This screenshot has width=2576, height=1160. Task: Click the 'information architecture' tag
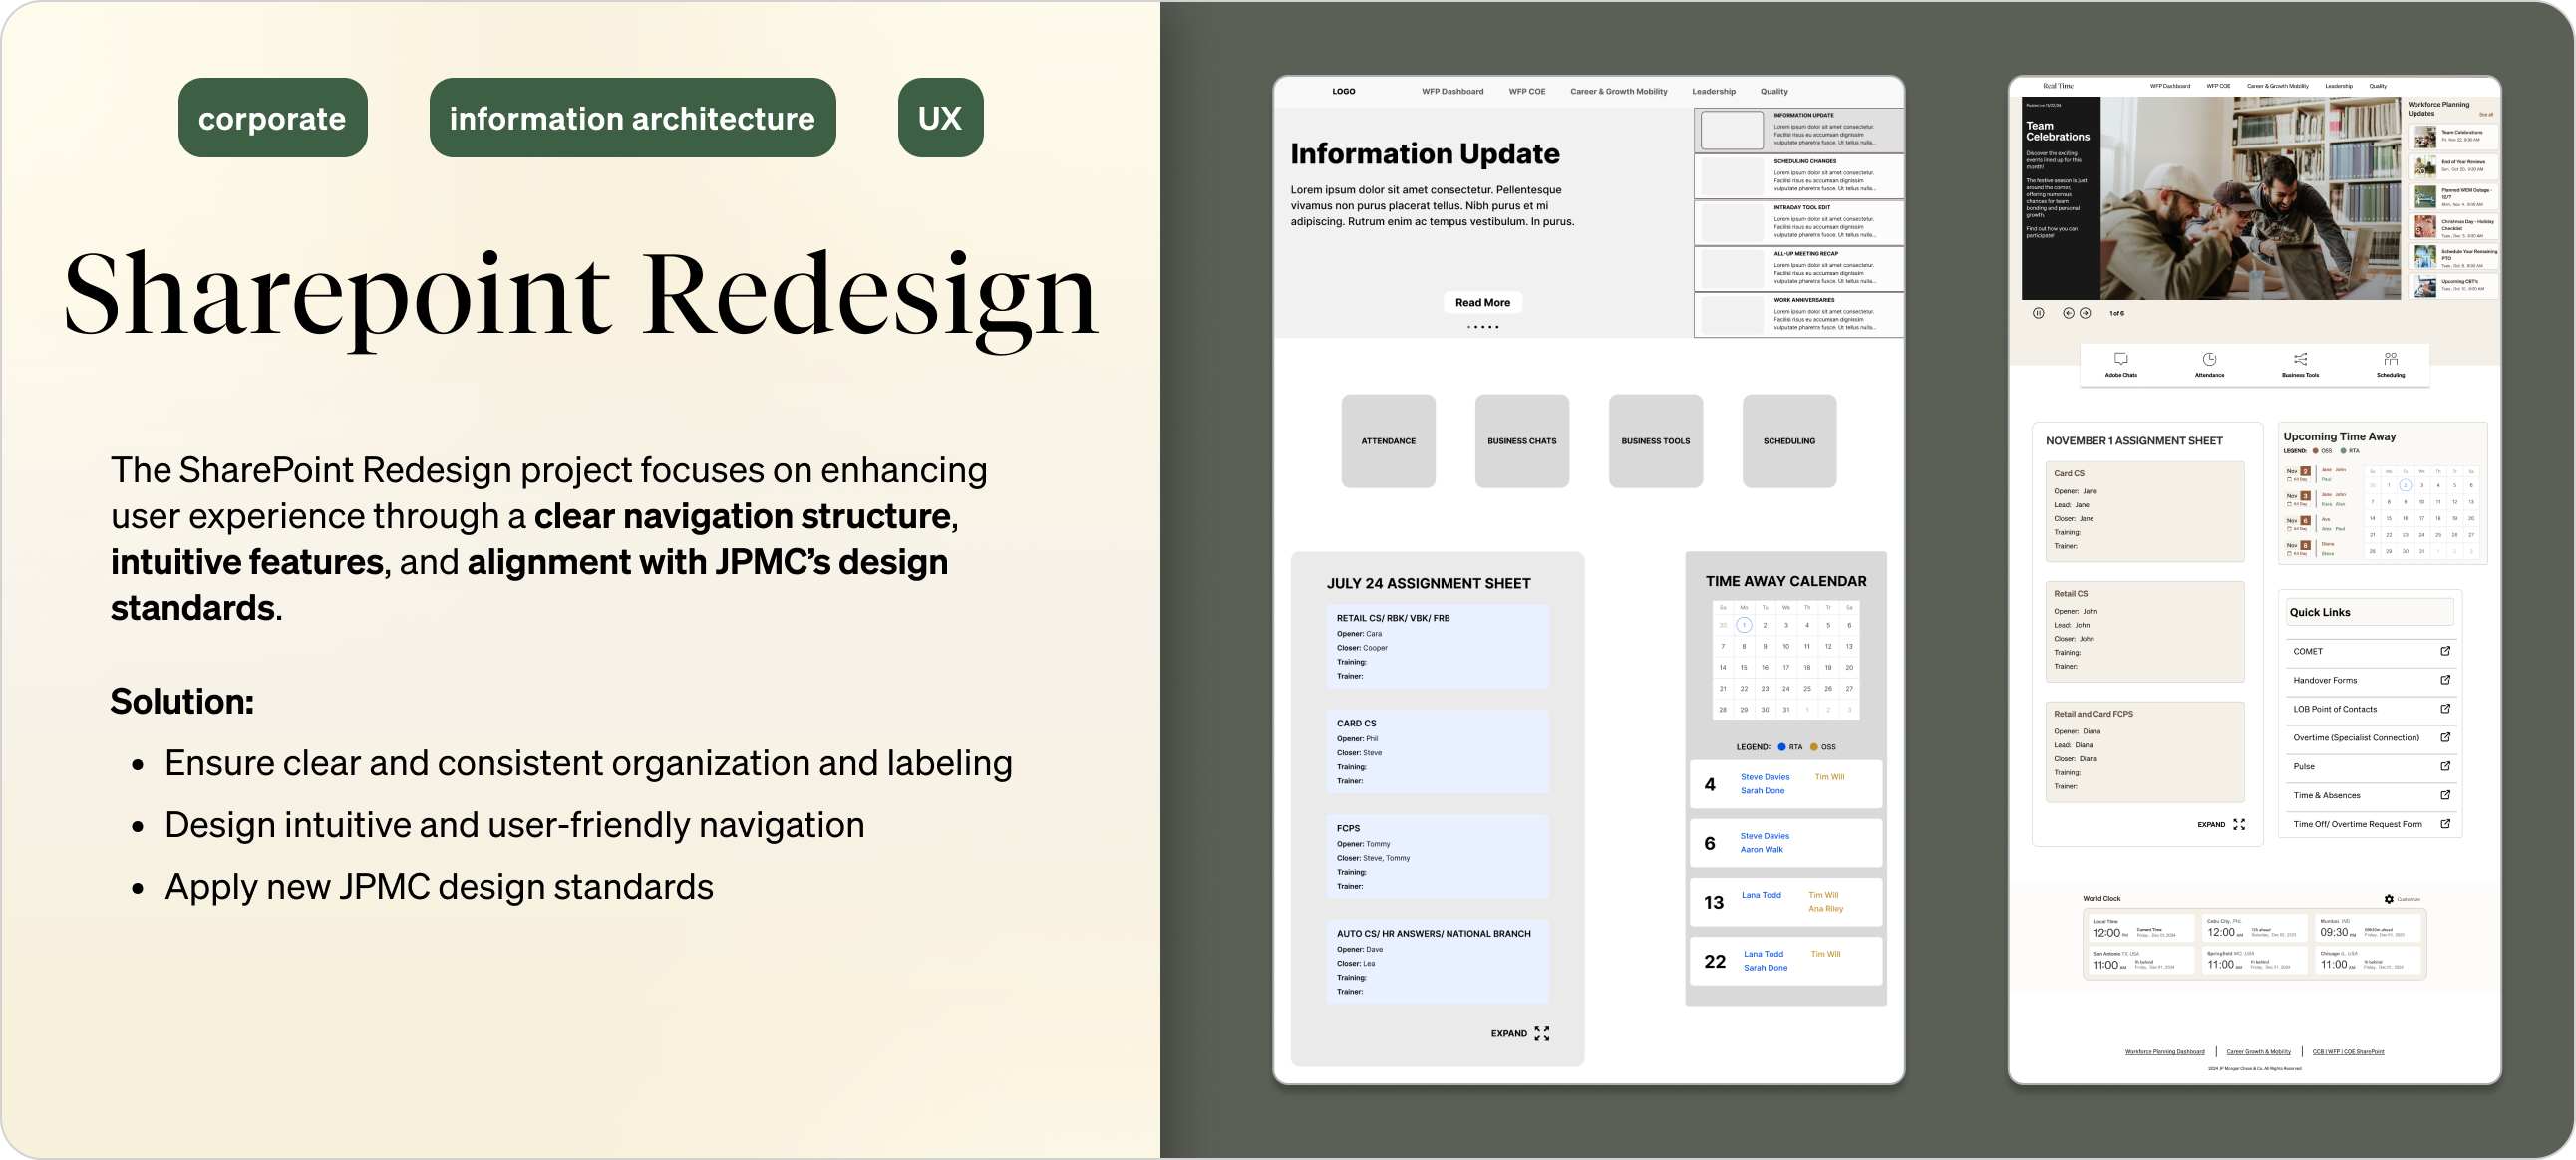click(x=632, y=118)
